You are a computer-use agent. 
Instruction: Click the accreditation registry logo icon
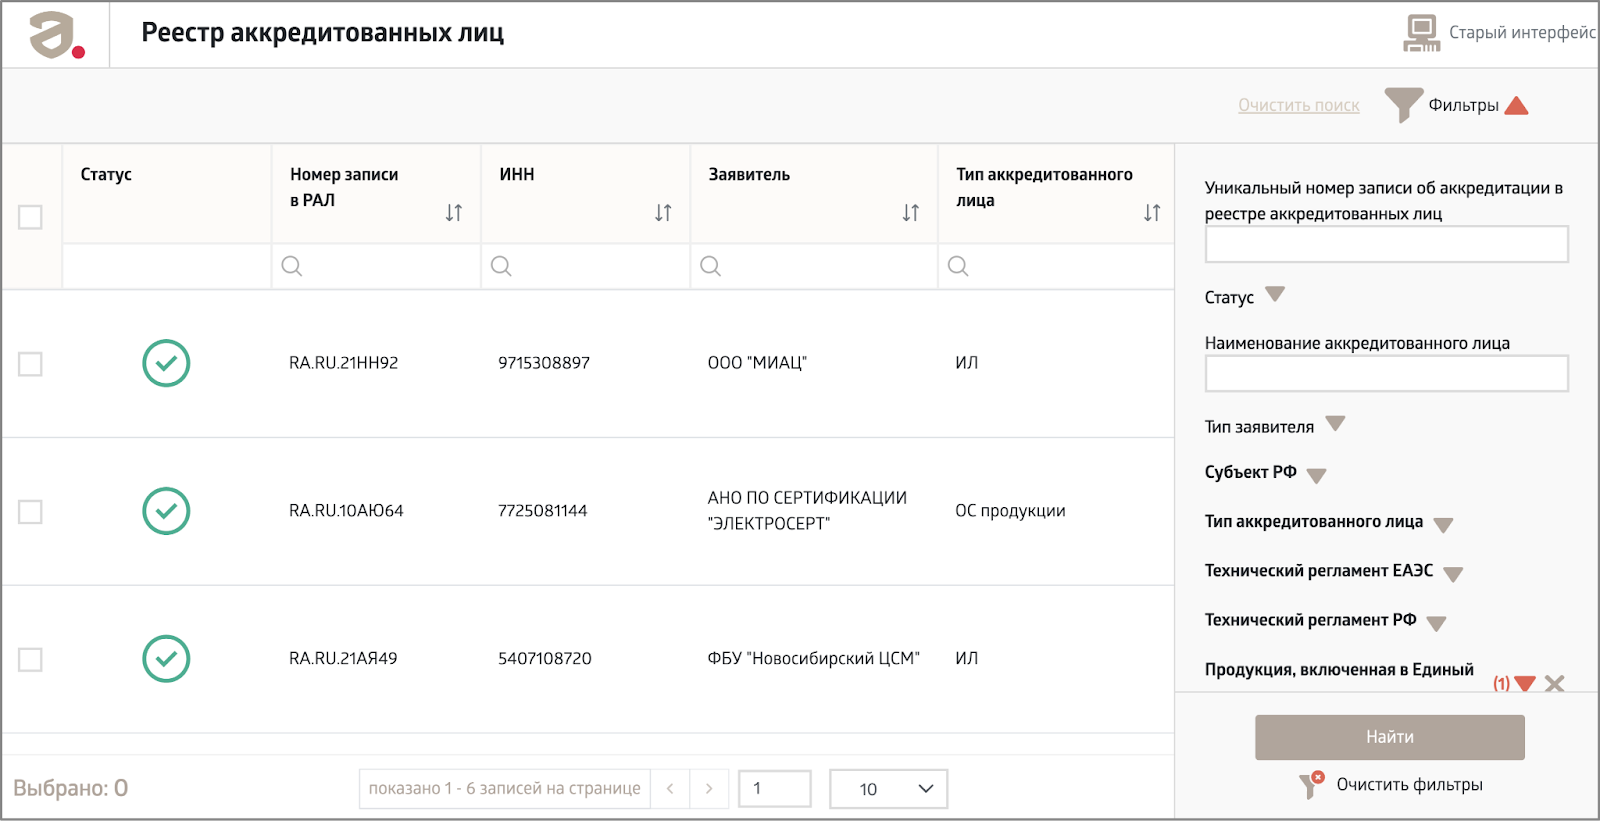coord(56,36)
